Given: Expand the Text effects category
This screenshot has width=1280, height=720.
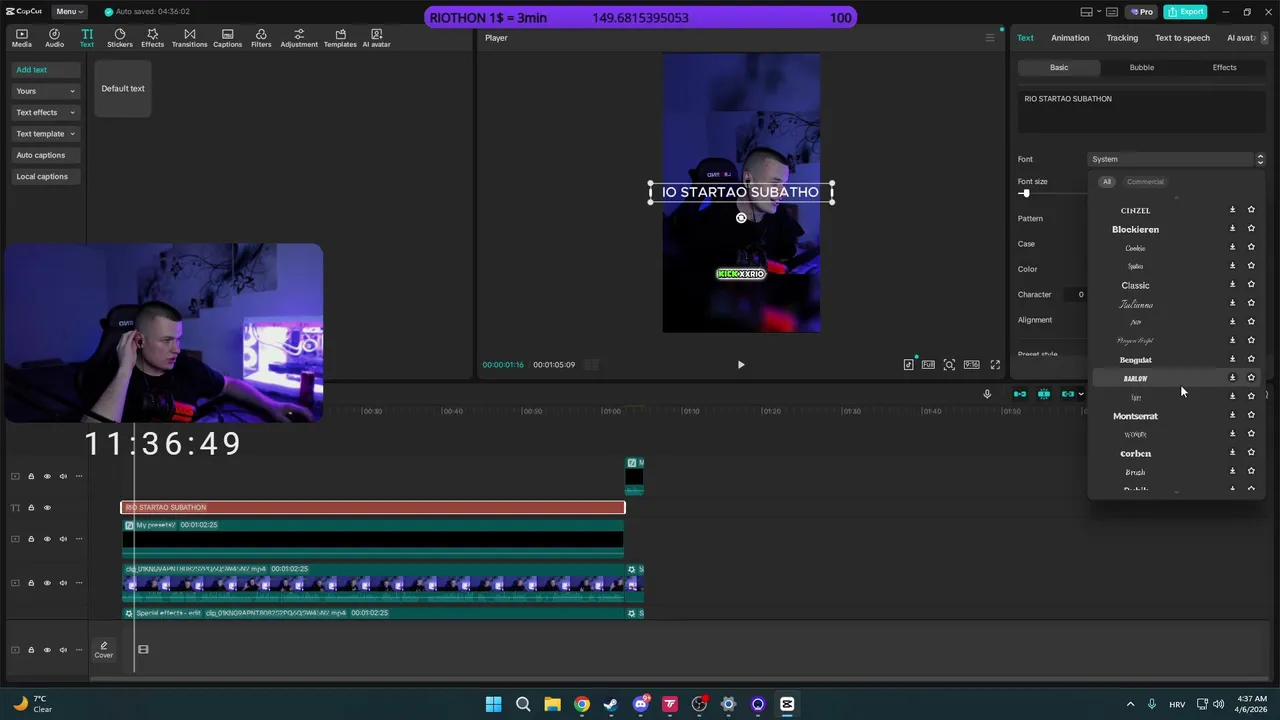Looking at the screenshot, I should (45, 112).
